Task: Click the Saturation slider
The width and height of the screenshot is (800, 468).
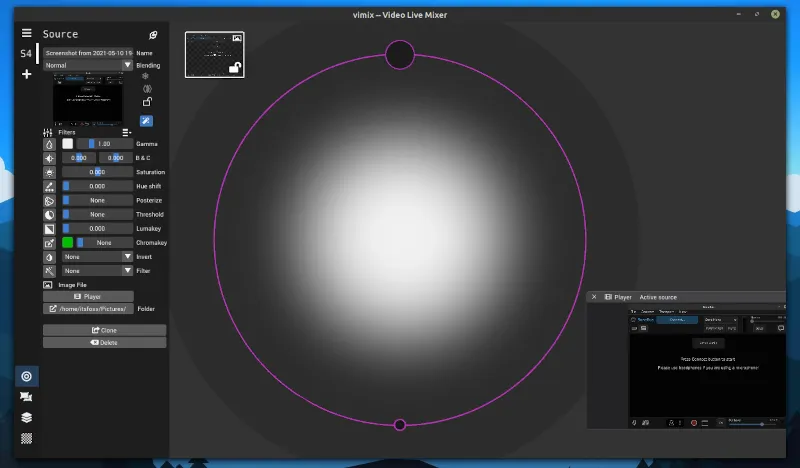Action: [x=97, y=172]
